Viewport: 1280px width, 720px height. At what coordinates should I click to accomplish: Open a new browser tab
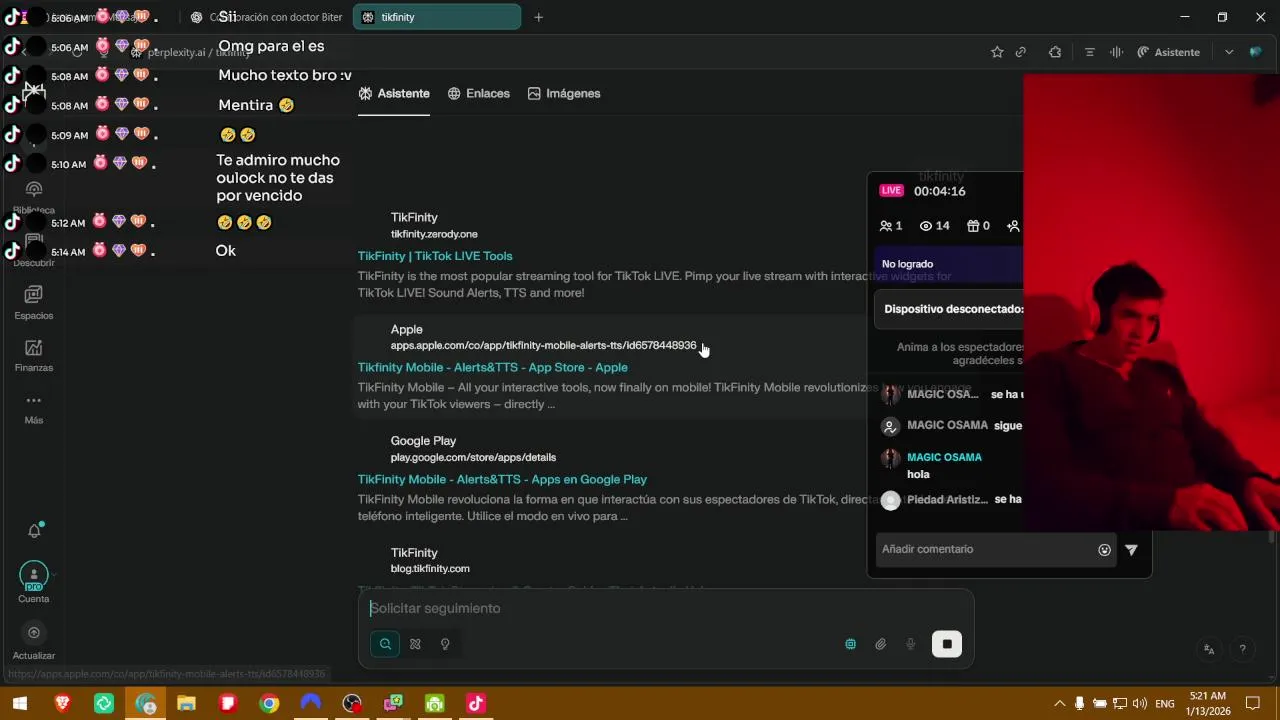[x=538, y=17]
